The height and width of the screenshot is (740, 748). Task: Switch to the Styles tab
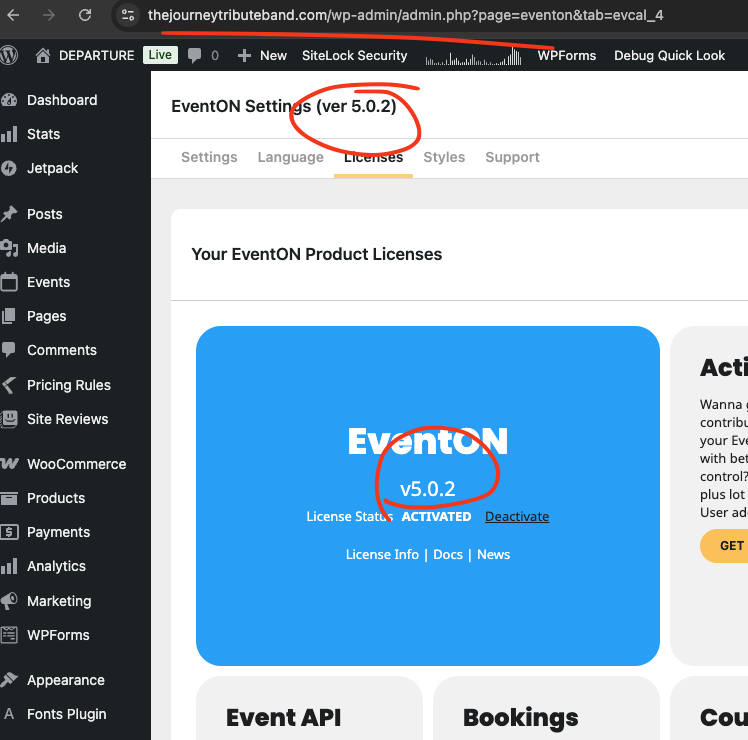click(x=444, y=157)
